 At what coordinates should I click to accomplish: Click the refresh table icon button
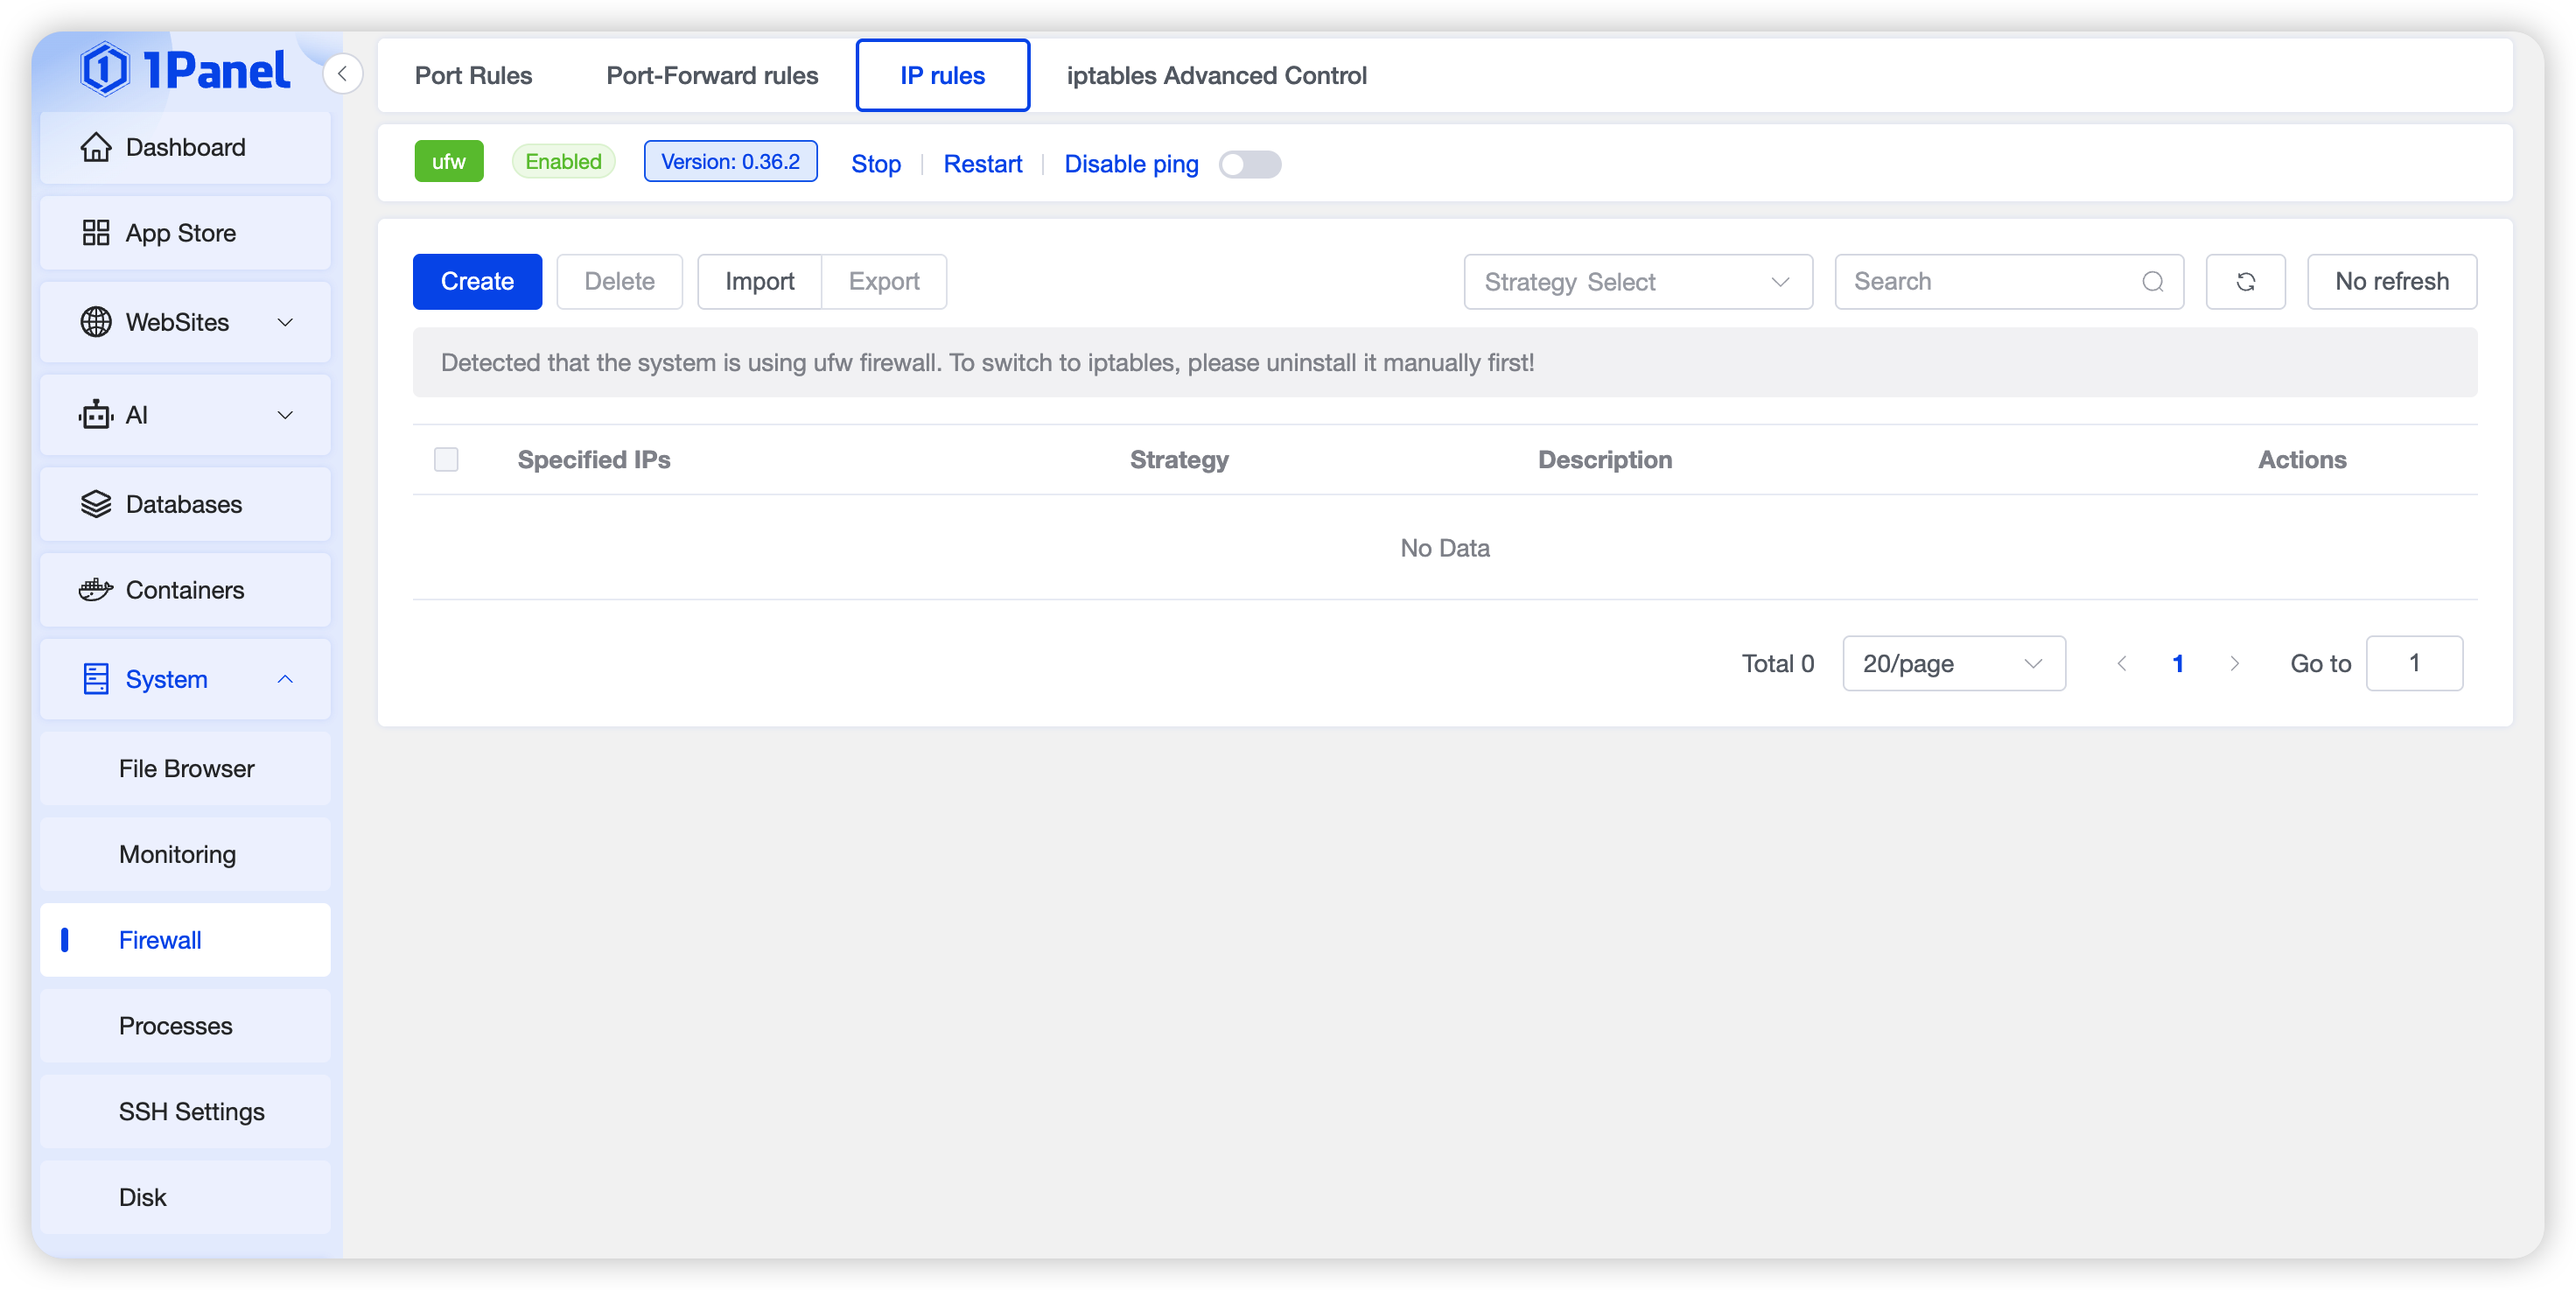point(2245,282)
